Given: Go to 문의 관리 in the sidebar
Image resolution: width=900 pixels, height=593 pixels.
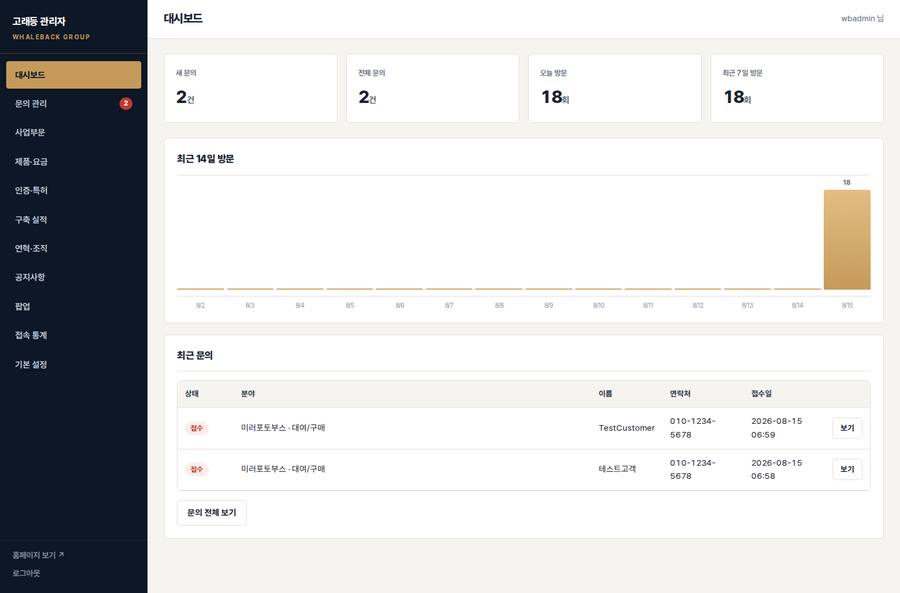Looking at the screenshot, I should (73, 103).
